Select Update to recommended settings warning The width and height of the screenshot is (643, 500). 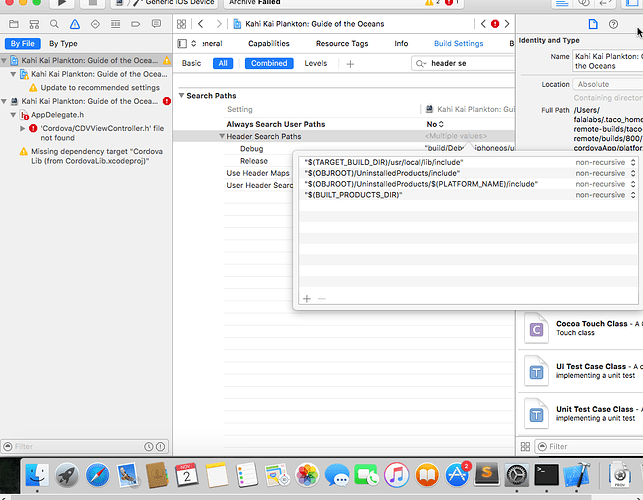point(100,88)
